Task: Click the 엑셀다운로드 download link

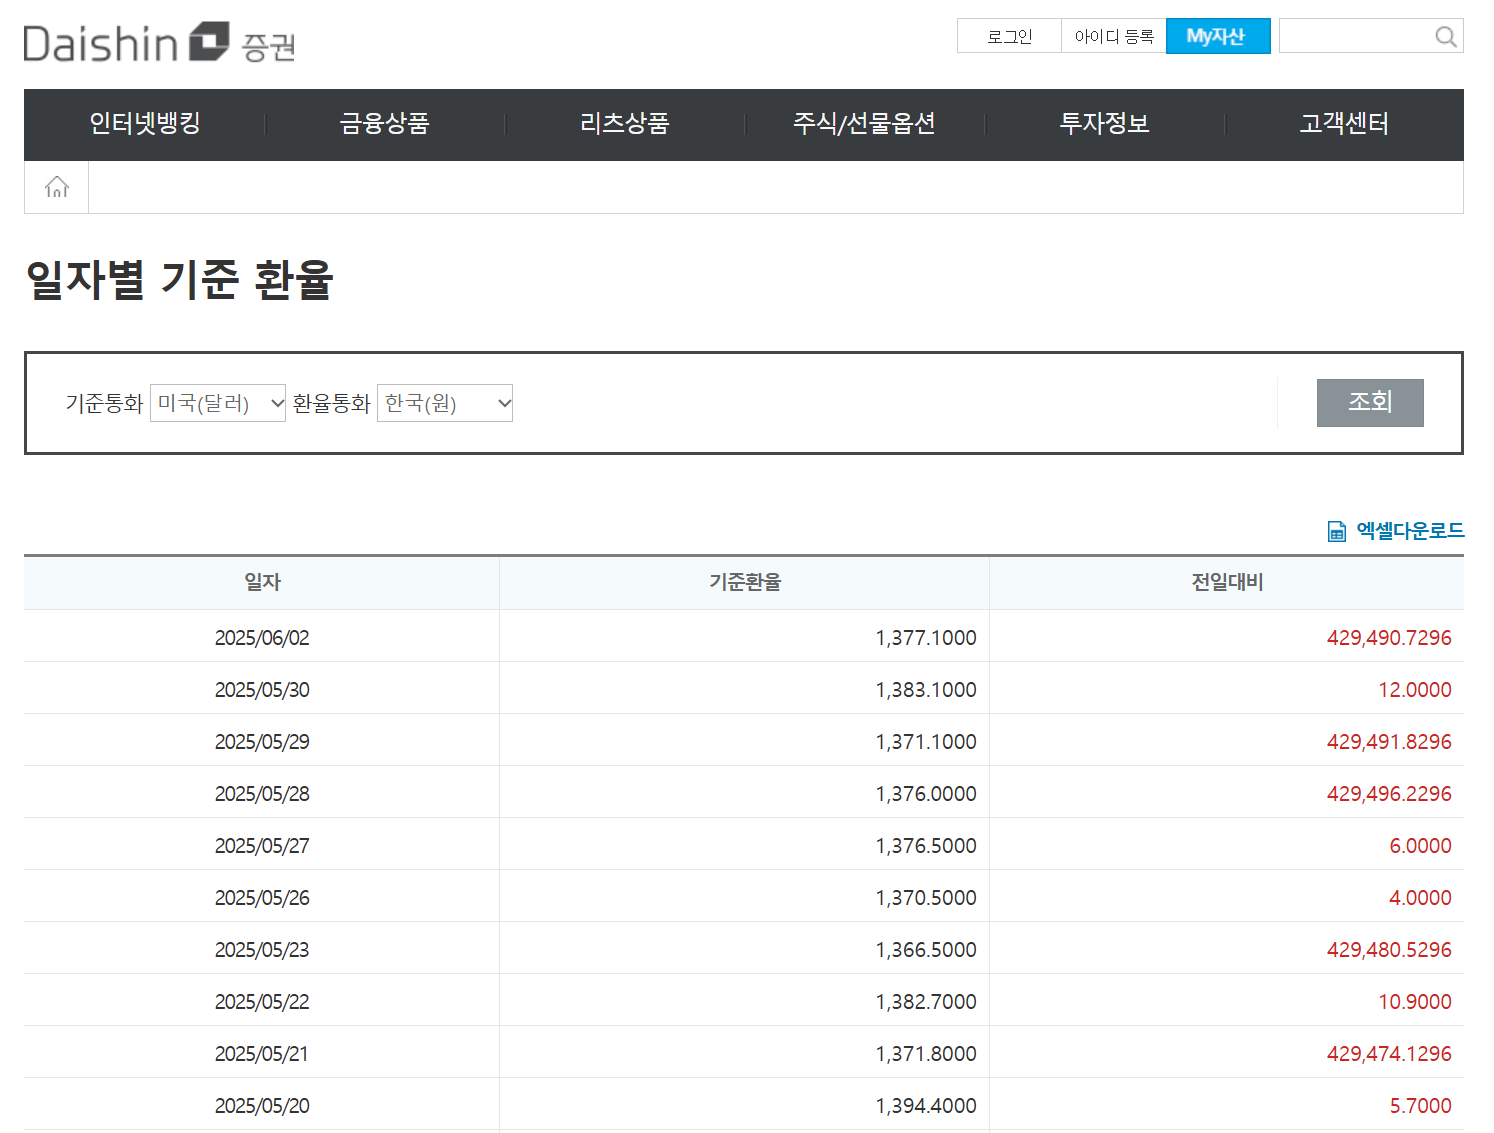Action: coord(1409,531)
